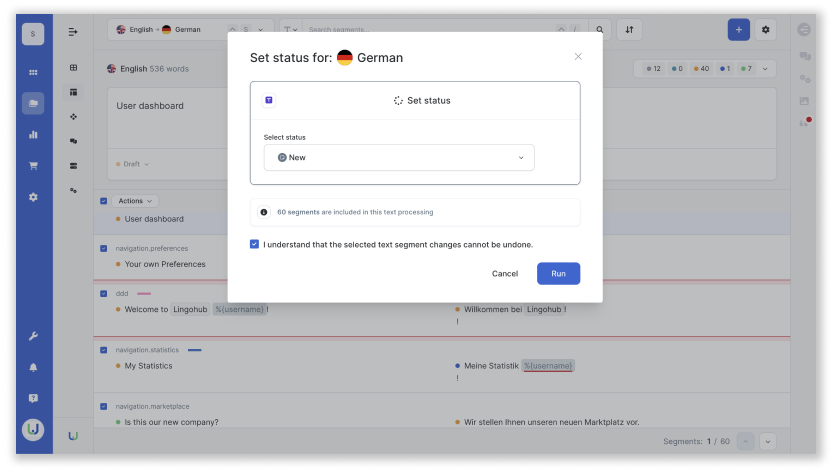The width and height of the screenshot is (832, 470).
Task: Collapse the secondary navigation menu icon
Action: (73, 32)
